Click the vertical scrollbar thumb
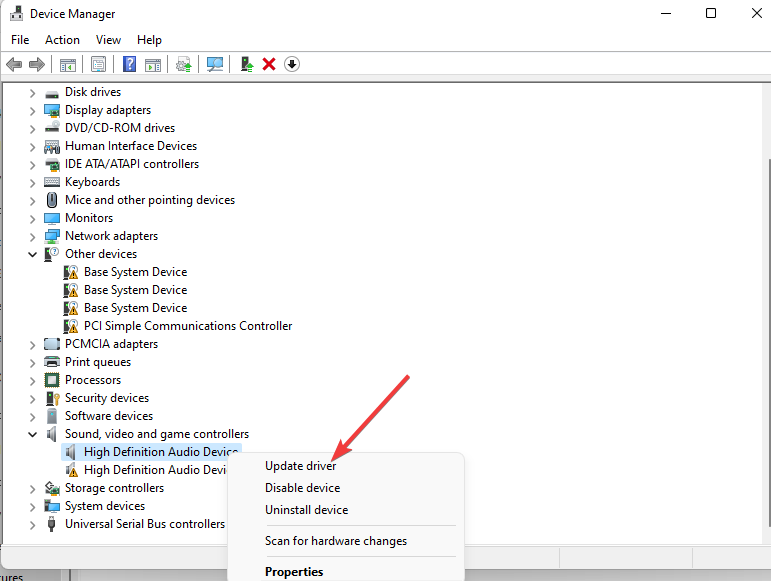Image resolution: width=771 pixels, height=581 pixels. coord(769,344)
